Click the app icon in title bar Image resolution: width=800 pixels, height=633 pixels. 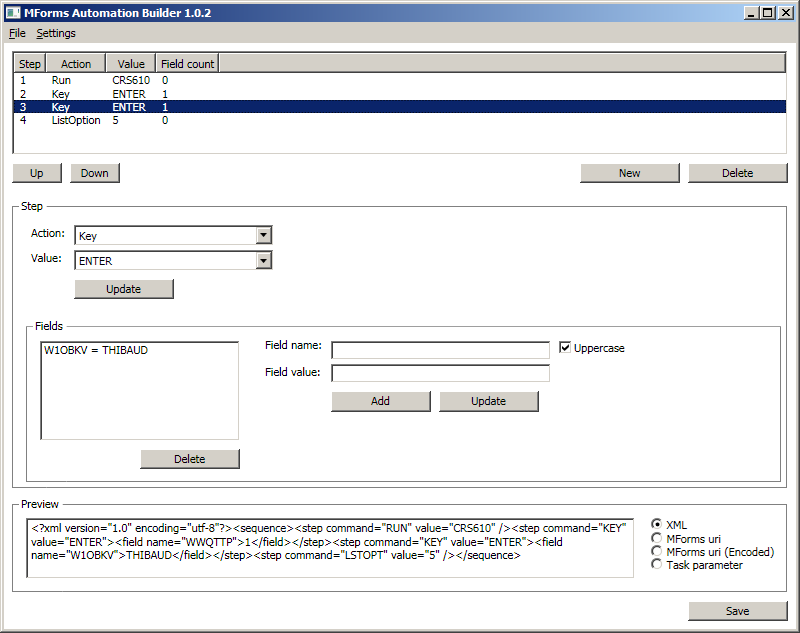click(11, 12)
